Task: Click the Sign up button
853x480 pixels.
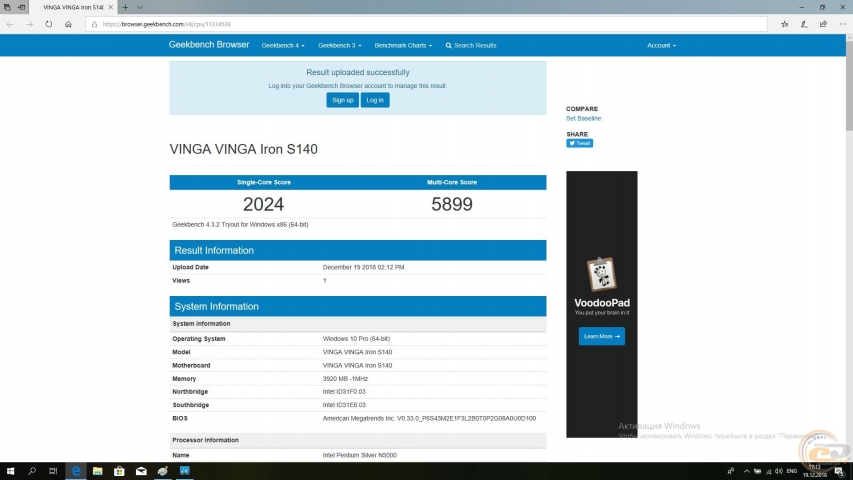Action: pos(342,100)
